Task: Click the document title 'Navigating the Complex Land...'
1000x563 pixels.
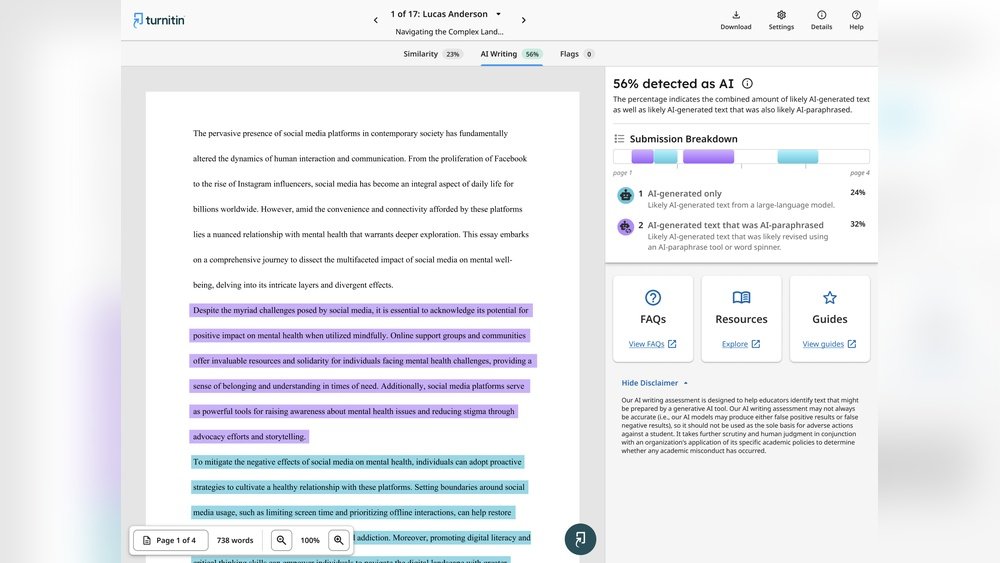Action: click(x=449, y=32)
